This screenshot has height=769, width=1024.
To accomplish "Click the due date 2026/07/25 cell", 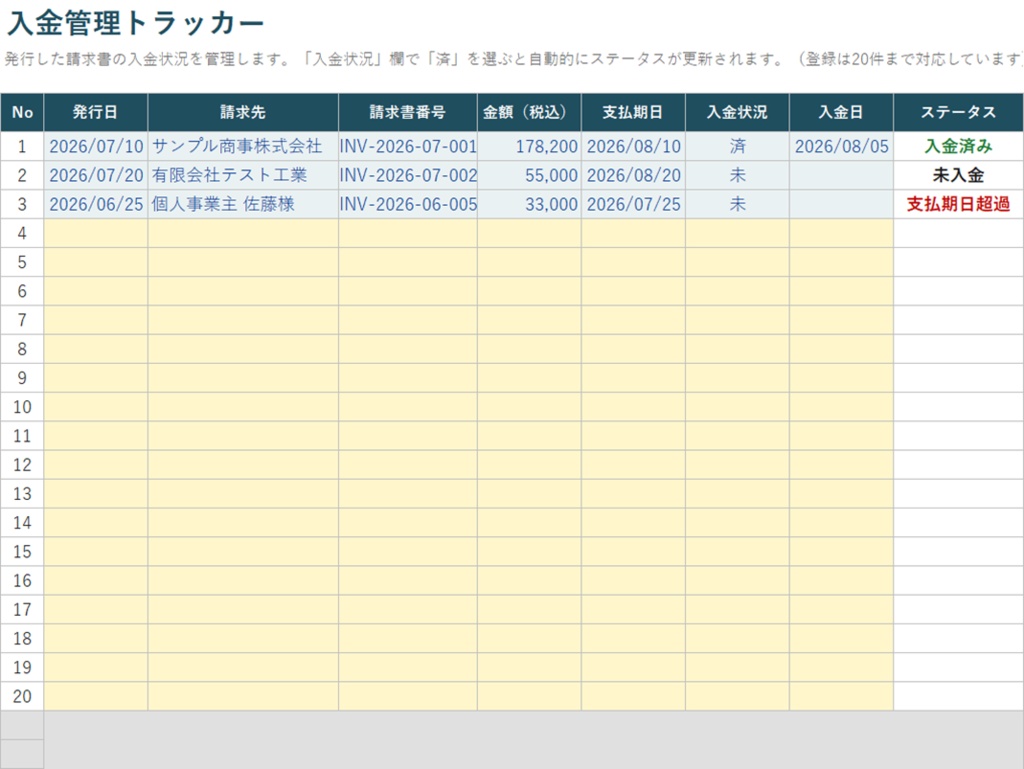I will [633, 204].
